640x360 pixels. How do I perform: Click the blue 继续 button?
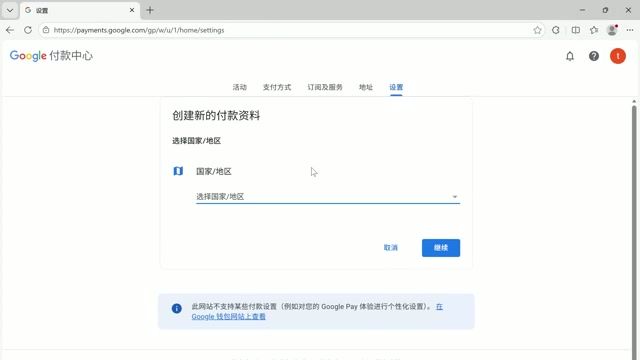(441, 248)
